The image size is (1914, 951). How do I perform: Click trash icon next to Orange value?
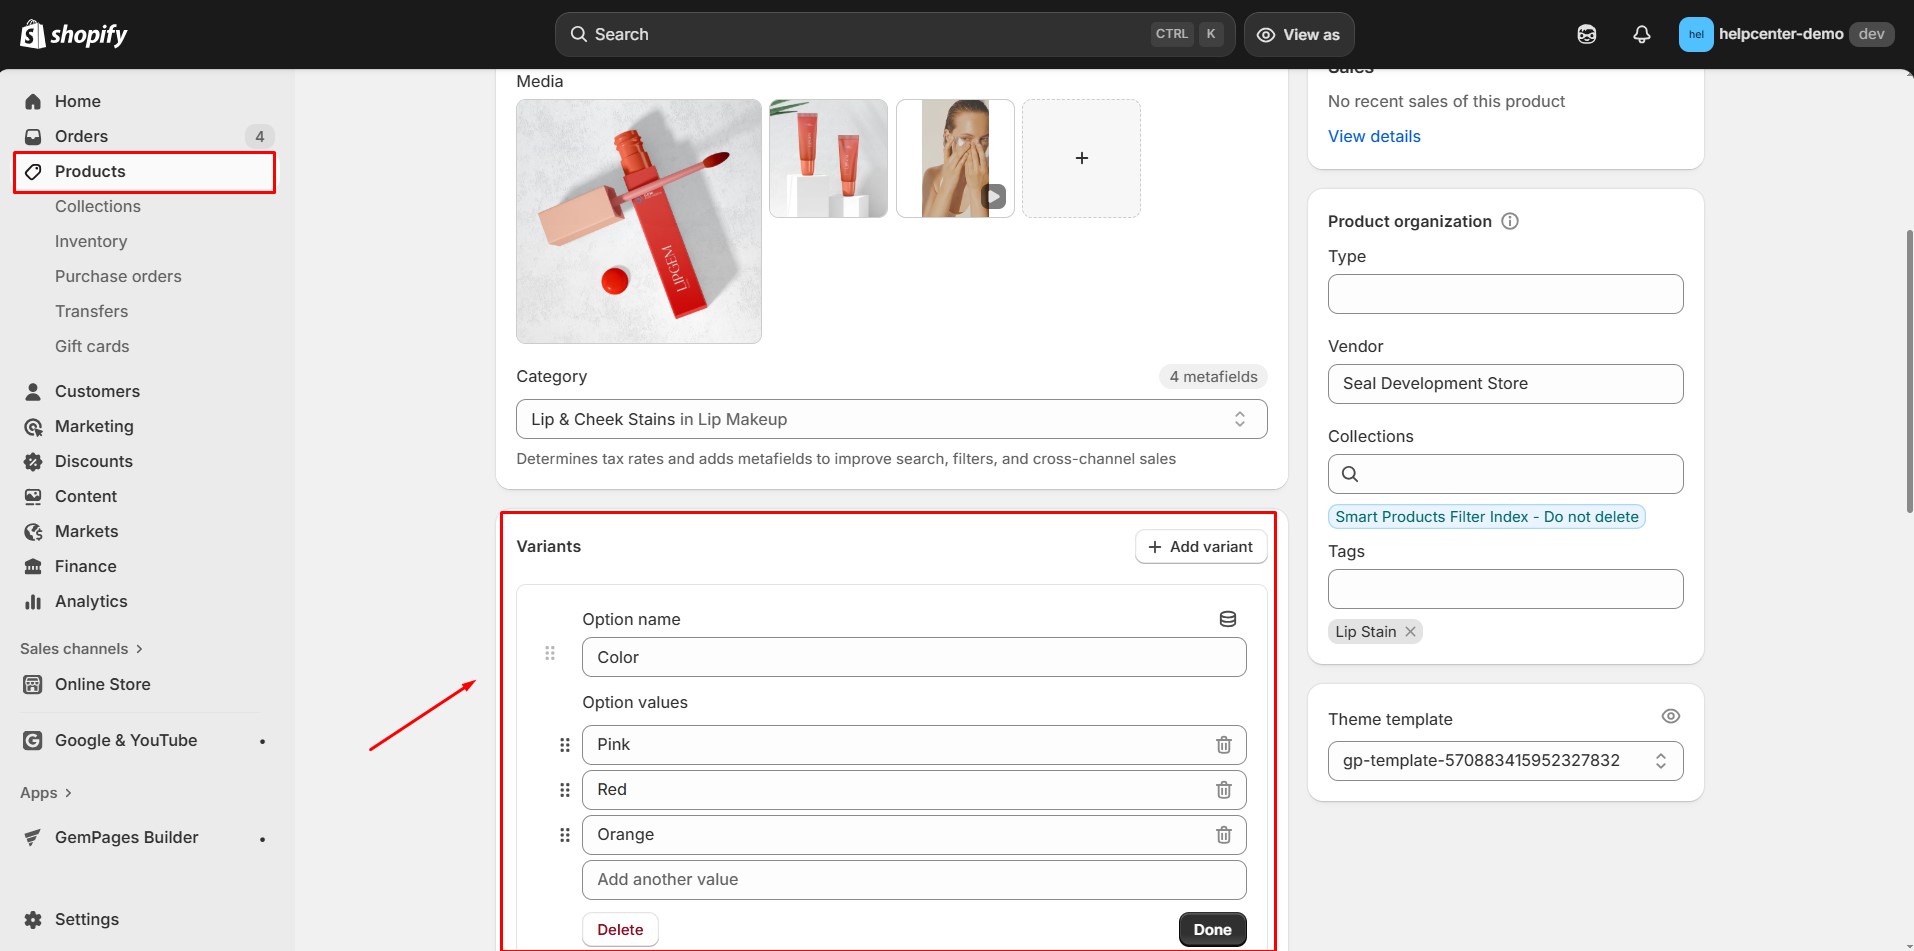click(x=1223, y=835)
